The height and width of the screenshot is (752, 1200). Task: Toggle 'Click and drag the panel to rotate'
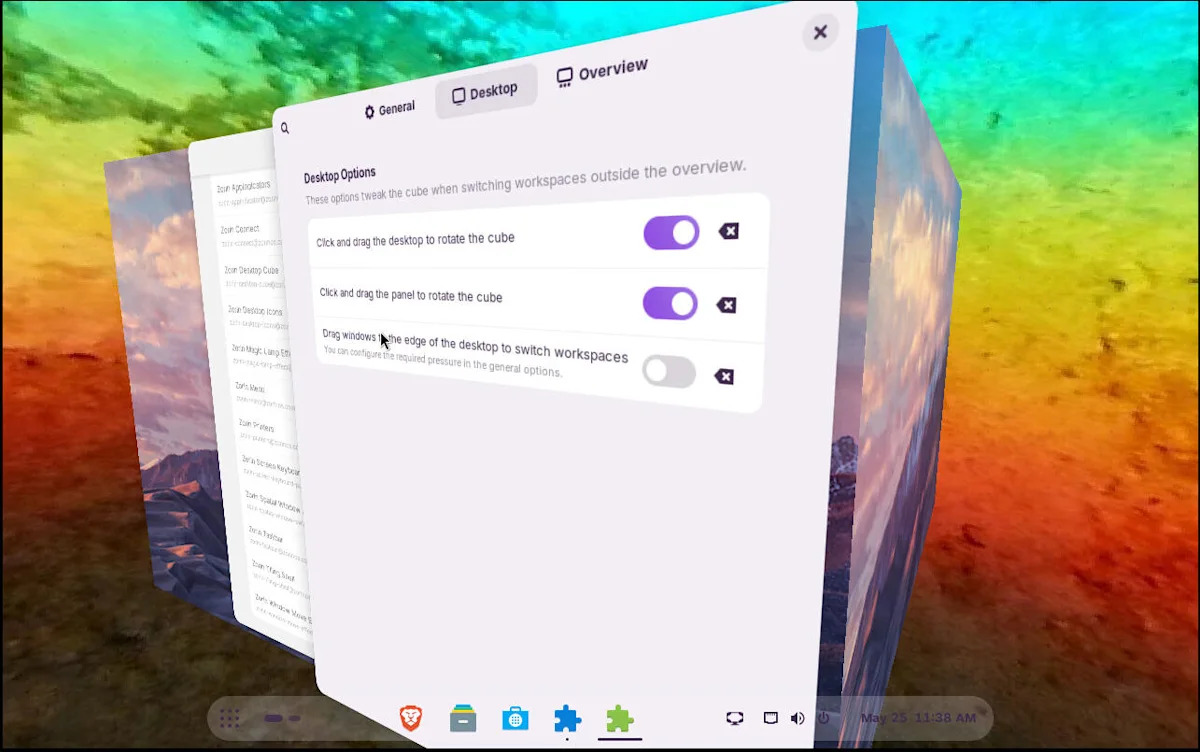670,303
